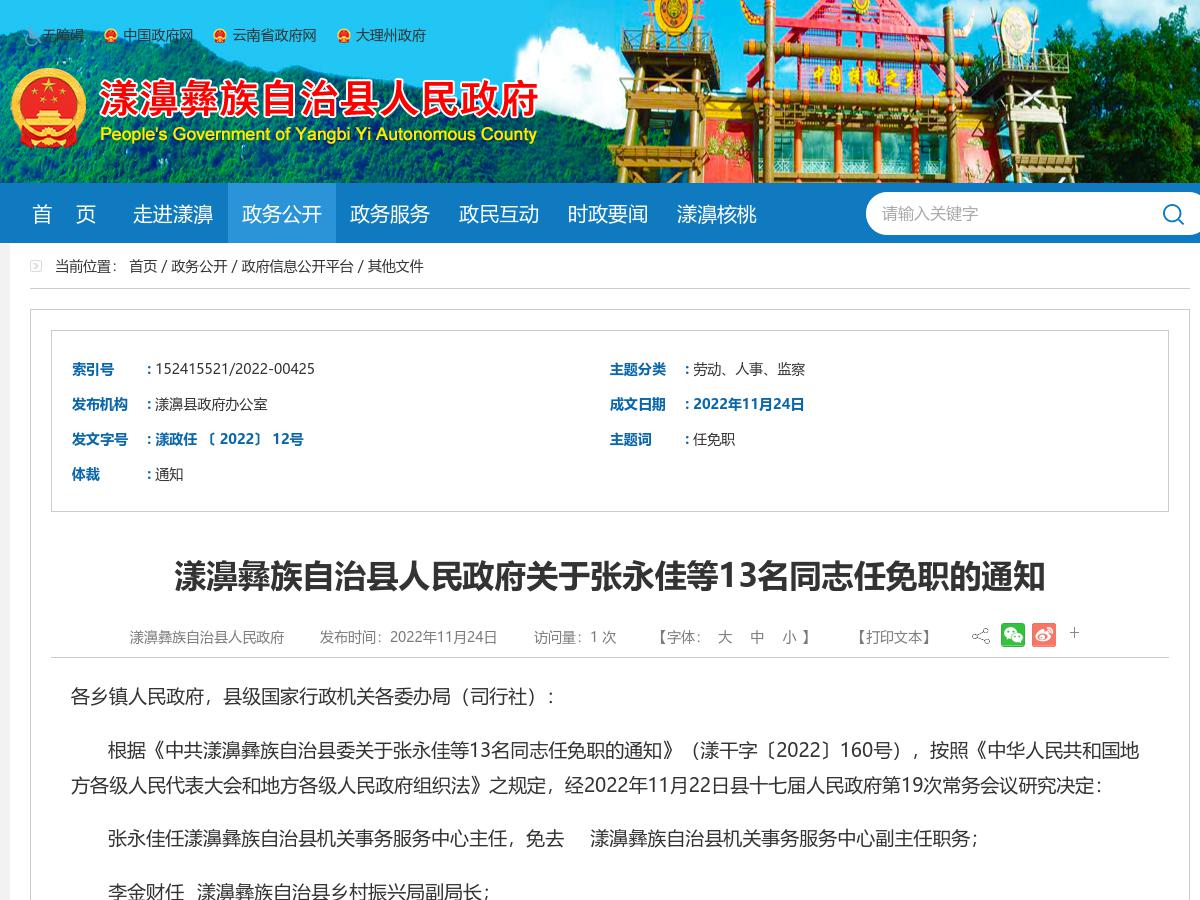This screenshot has width=1200, height=900.
Task: Click the Sina Weibo share icon
Action: click(x=1044, y=634)
